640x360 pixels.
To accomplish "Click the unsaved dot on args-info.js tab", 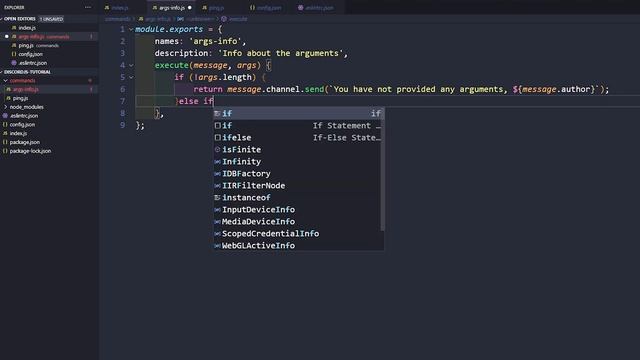I will [x=190, y=8].
